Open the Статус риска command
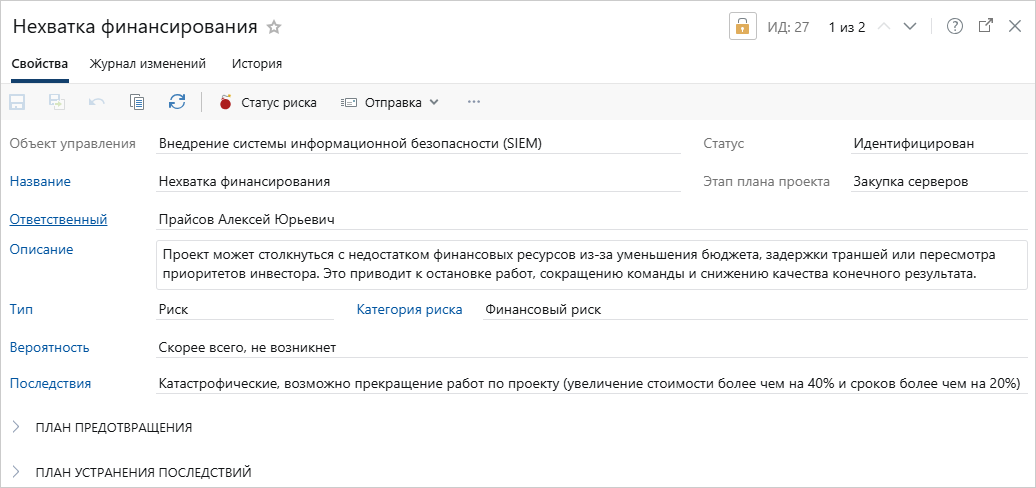This screenshot has width=1036, height=488. pyautogui.click(x=267, y=102)
